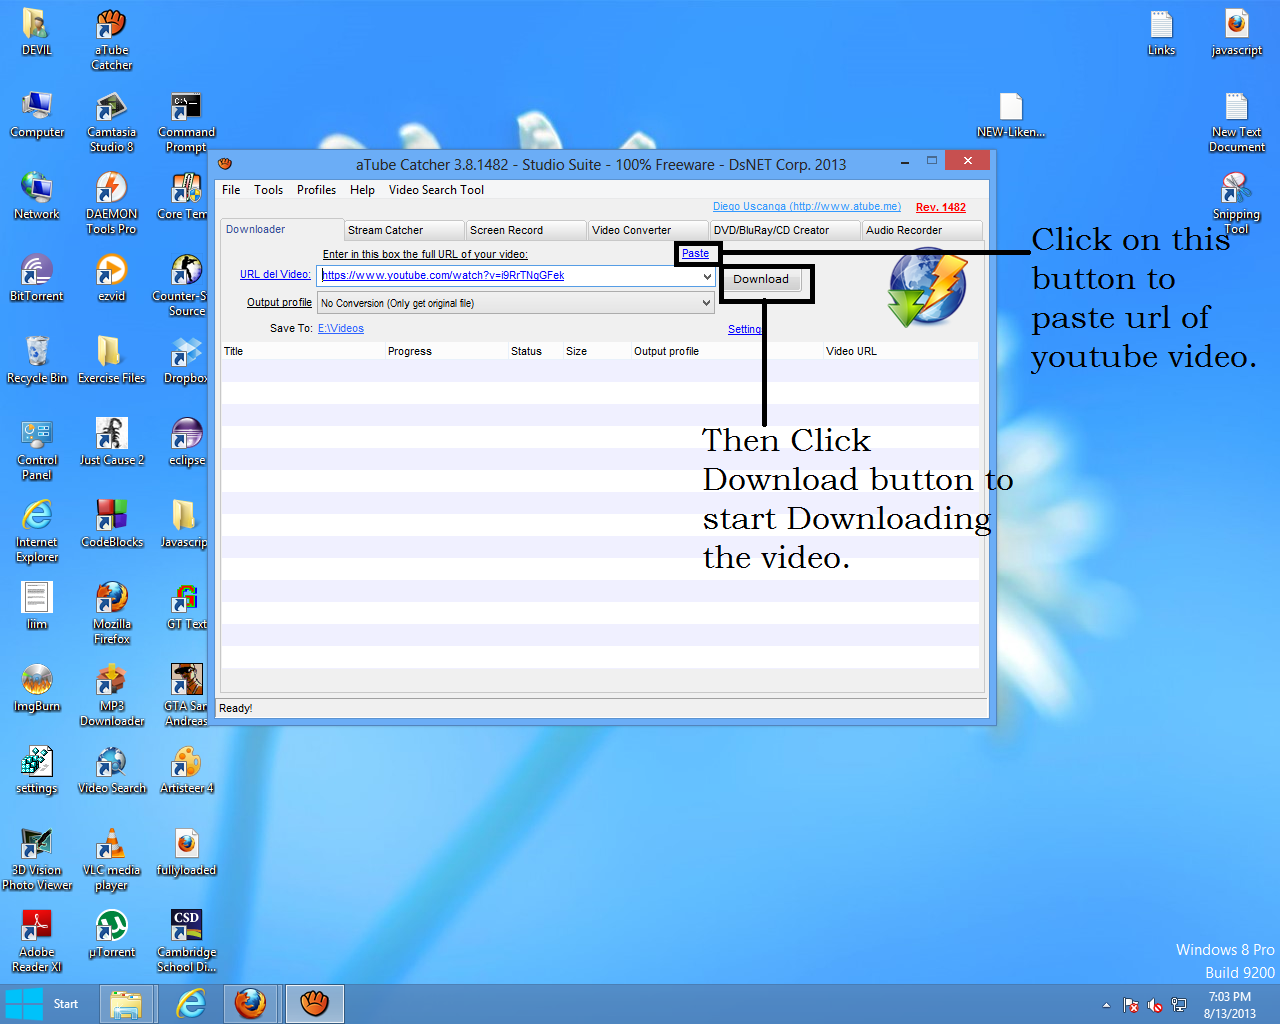1280x1024 pixels.
Task: Switch to the Screen Record tab
Action: 526,230
